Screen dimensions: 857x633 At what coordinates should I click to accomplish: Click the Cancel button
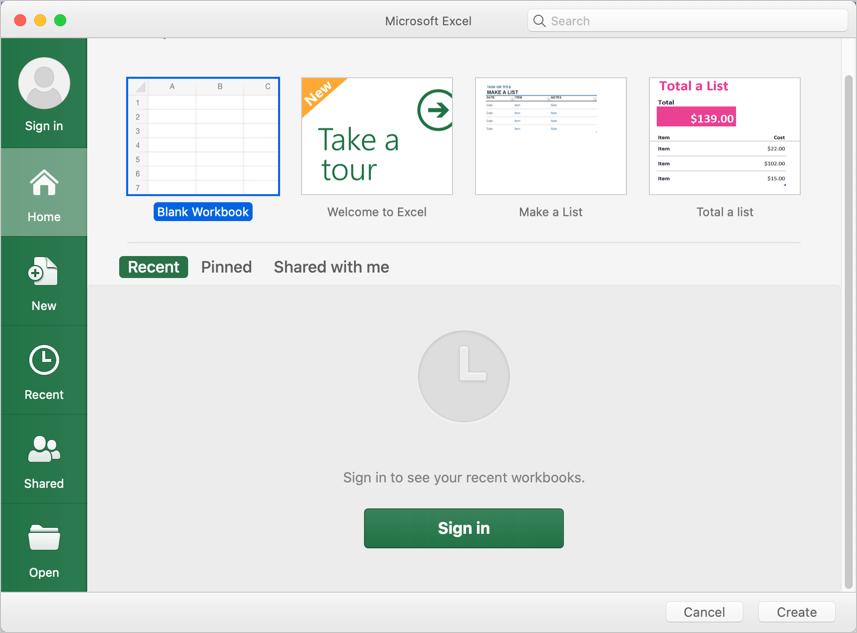point(704,612)
